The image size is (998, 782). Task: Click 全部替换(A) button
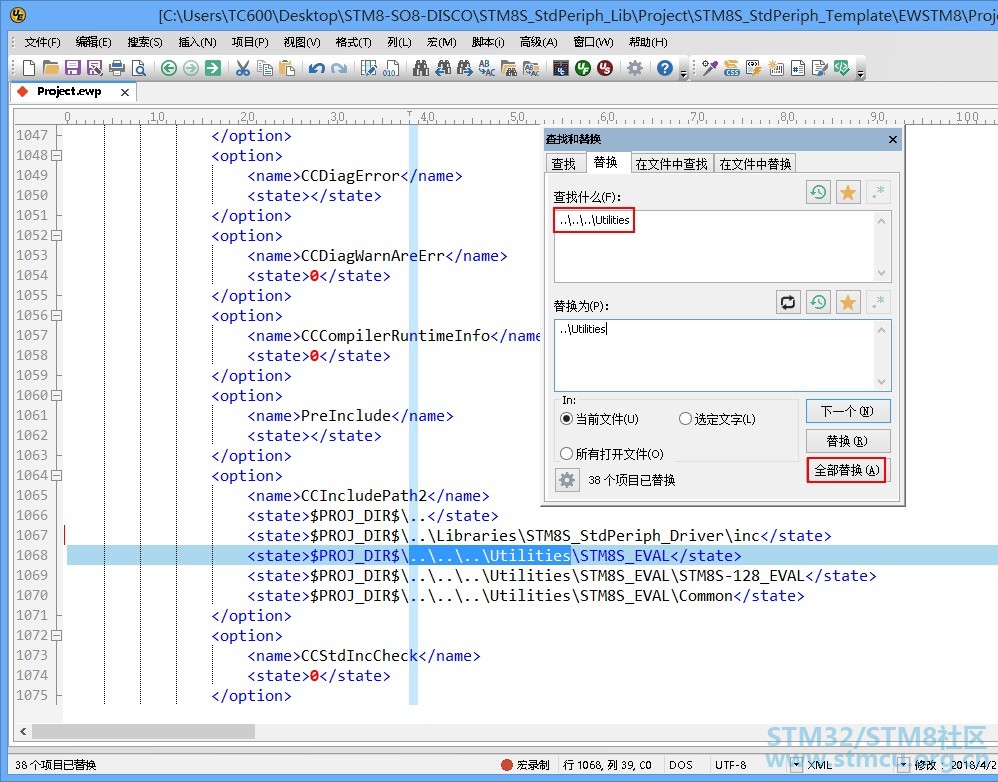pos(847,470)
